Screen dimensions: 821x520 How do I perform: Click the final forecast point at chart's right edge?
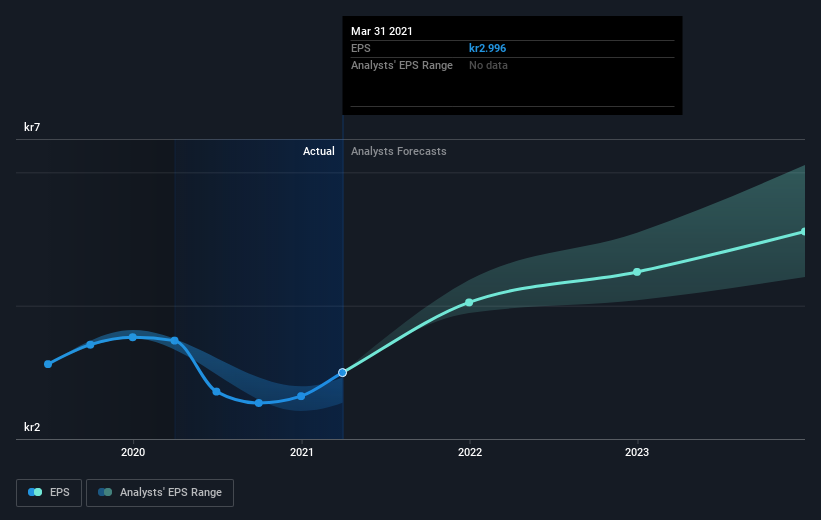point(803,232)
